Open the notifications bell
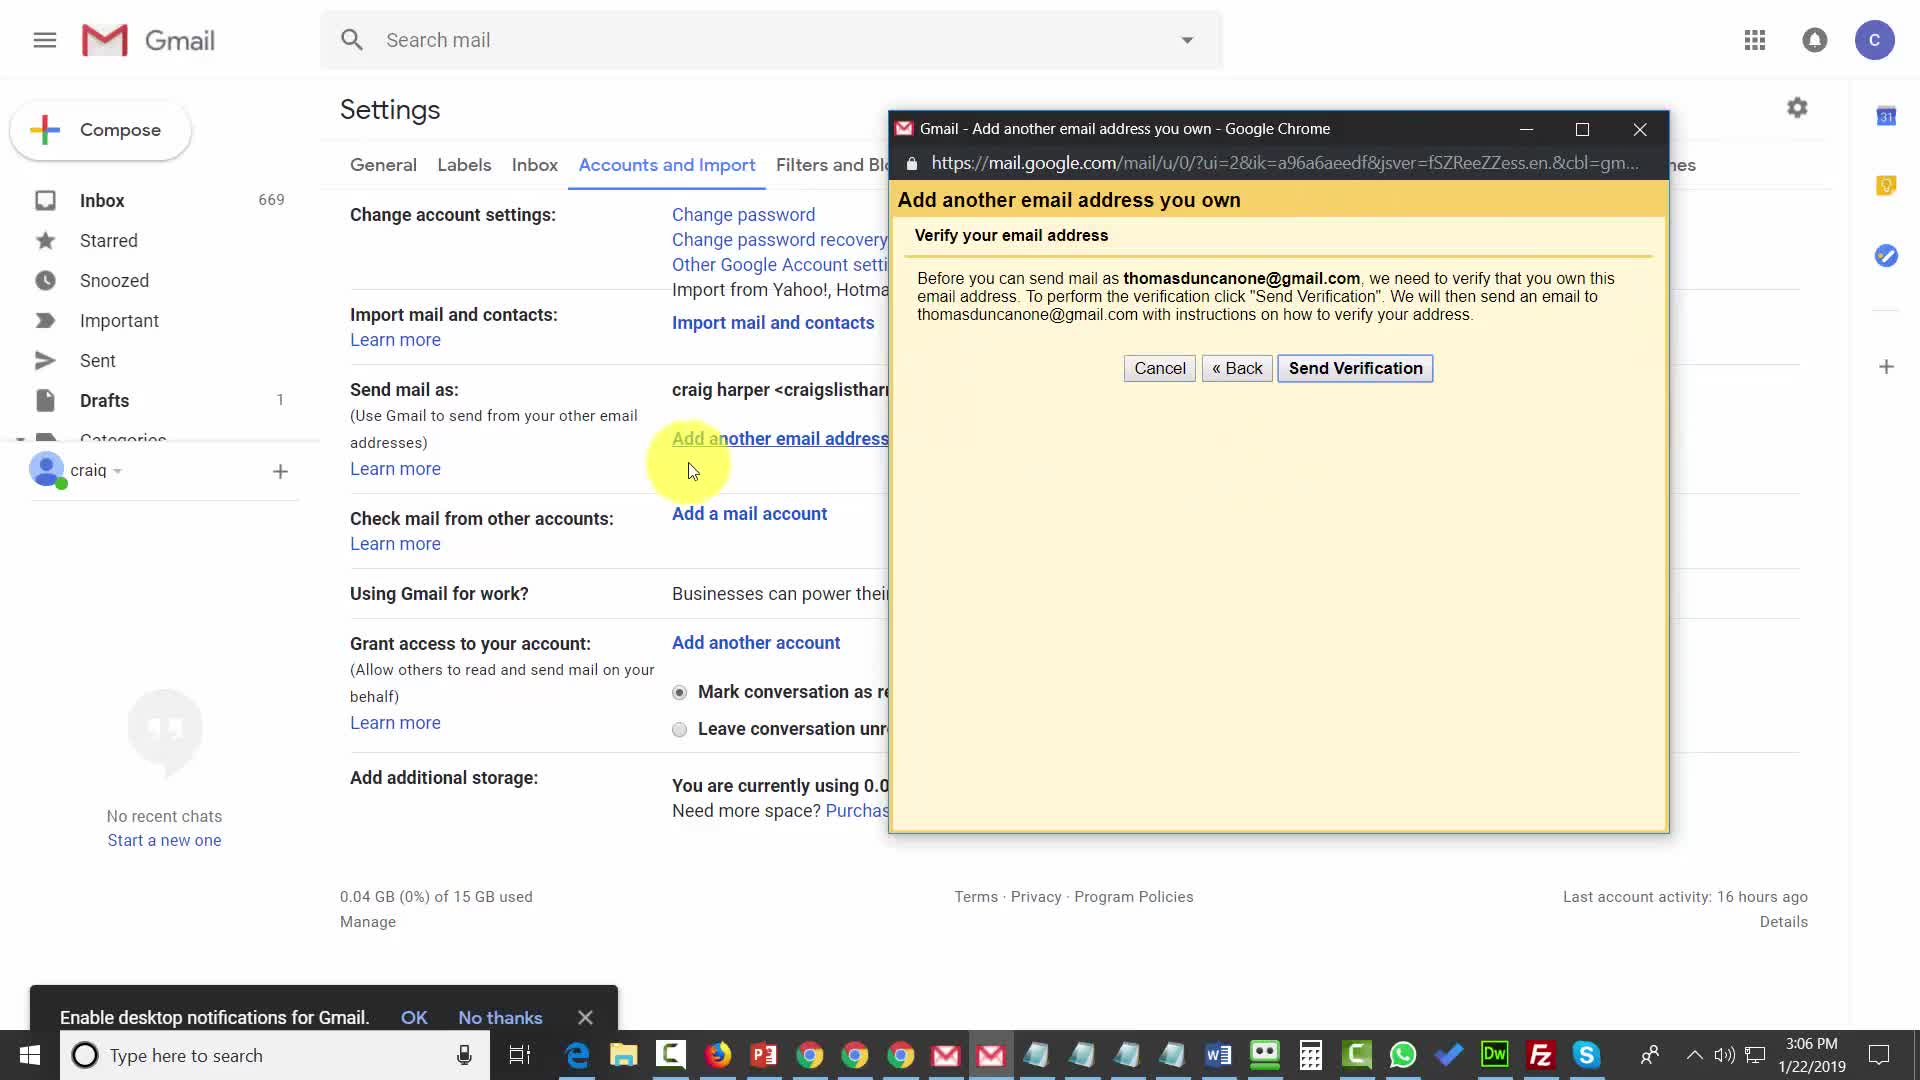1920x1080 pixels. [1814, 40]
